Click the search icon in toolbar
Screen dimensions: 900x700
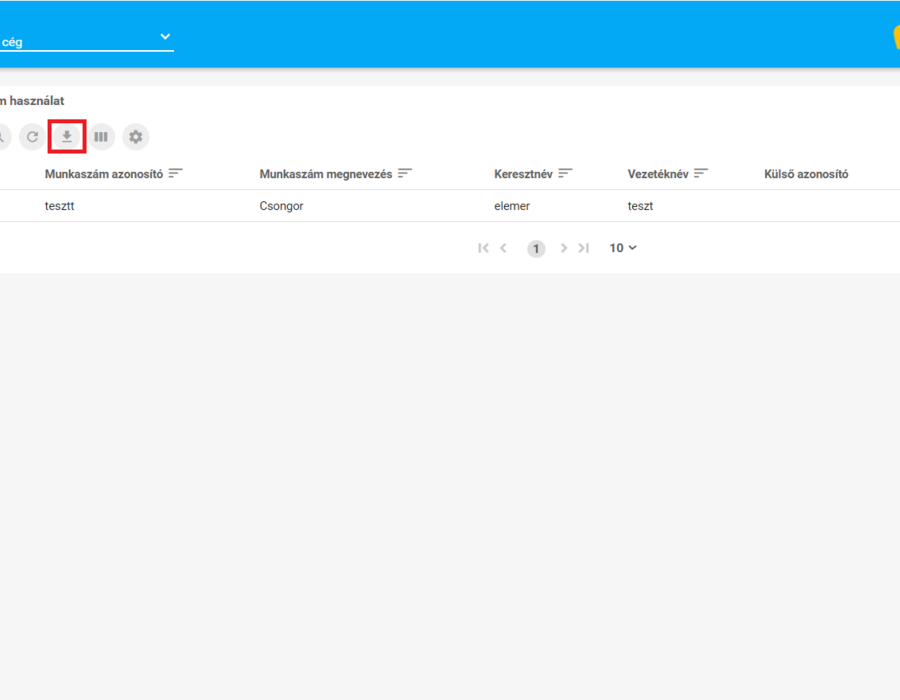tap(3, 137)
